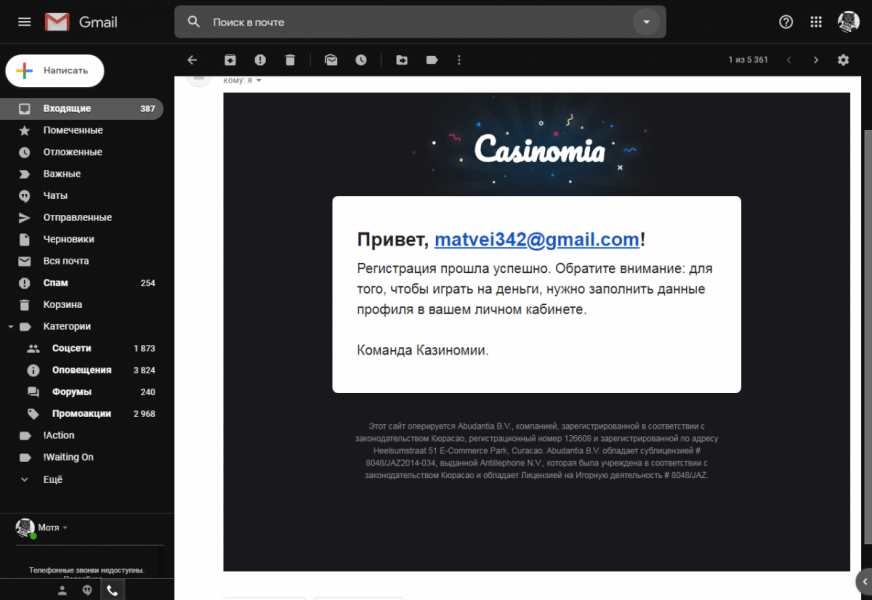Move email to a folder
Image resolution: width=872 pixels, height=600 pixels.
click(x=402, y=59)
